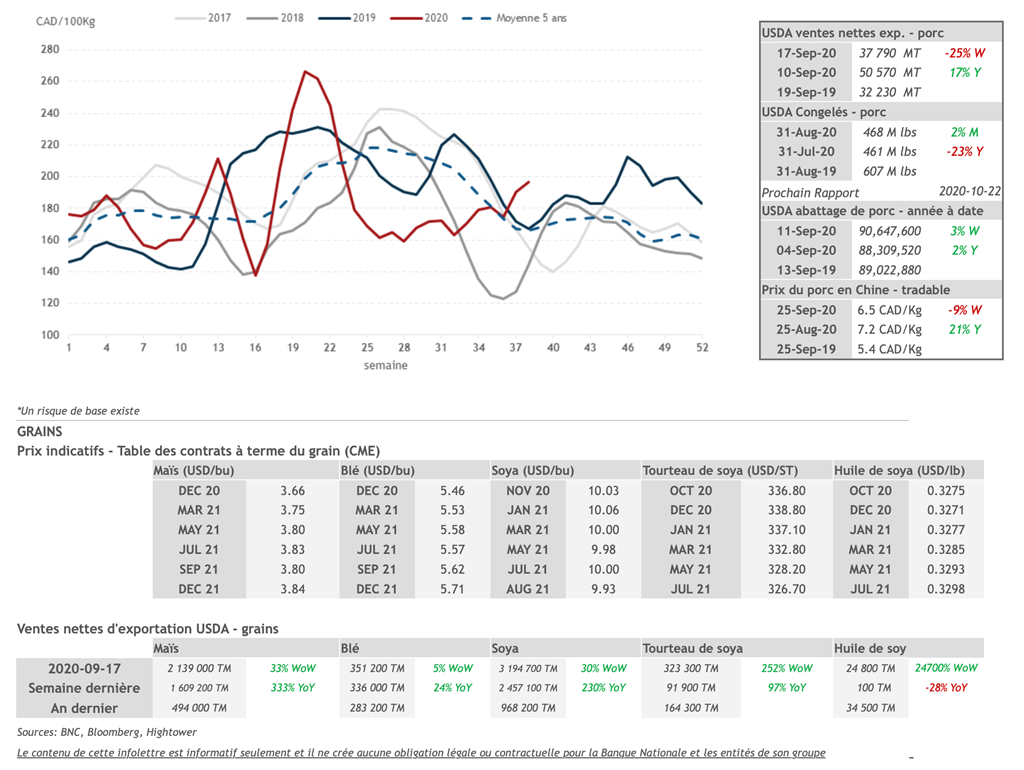Select the An dernier row label
1024x770 pixels.
[84, 708]
